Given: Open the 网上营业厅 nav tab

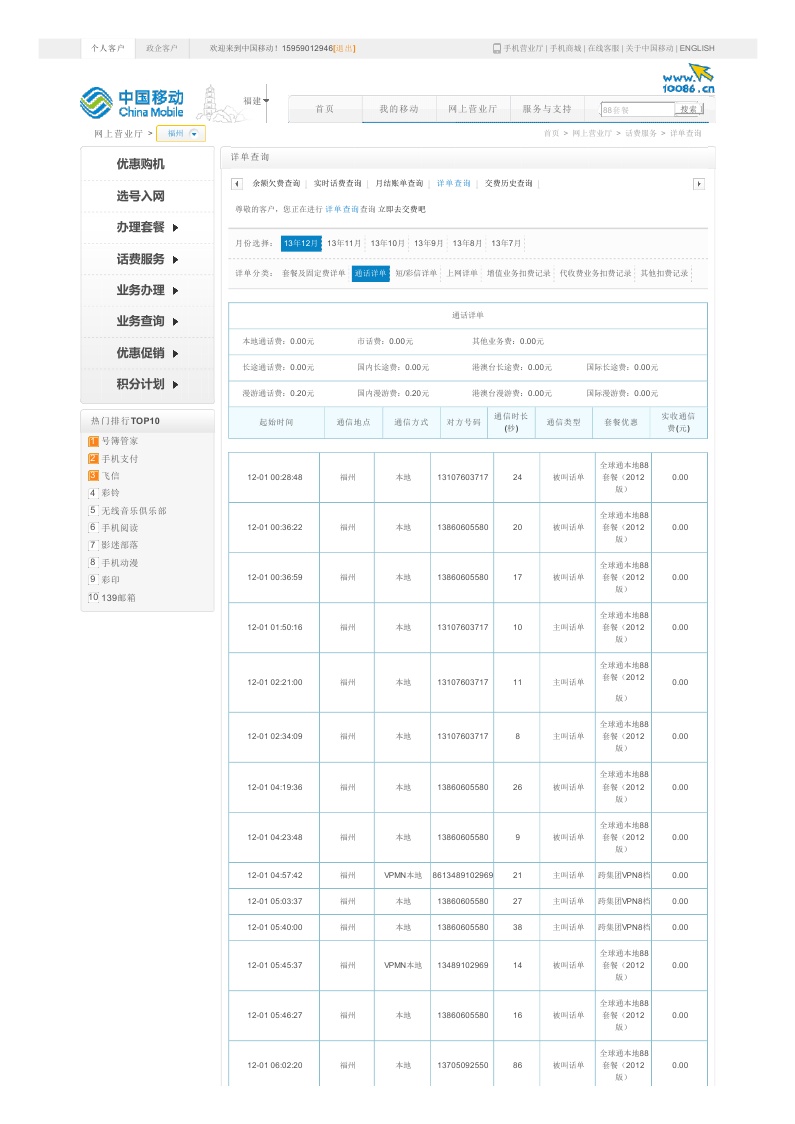Looking at the screenshot, I should (x=472, y=109).
